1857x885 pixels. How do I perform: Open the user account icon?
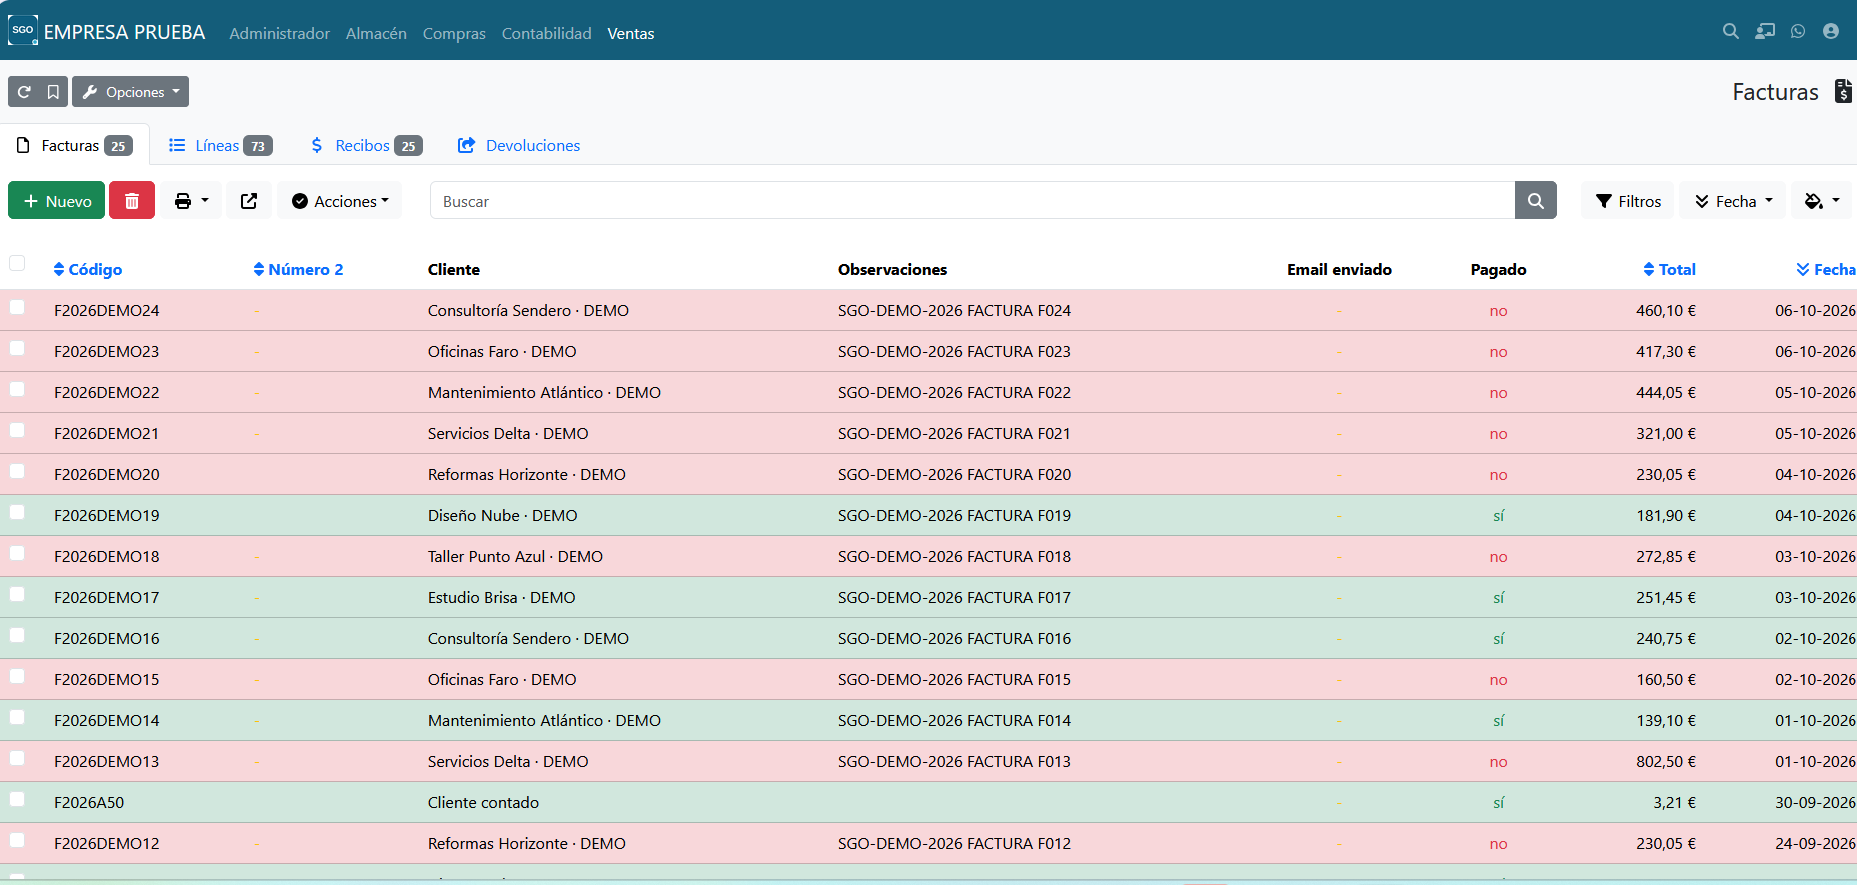click(x=1831, y=32)
